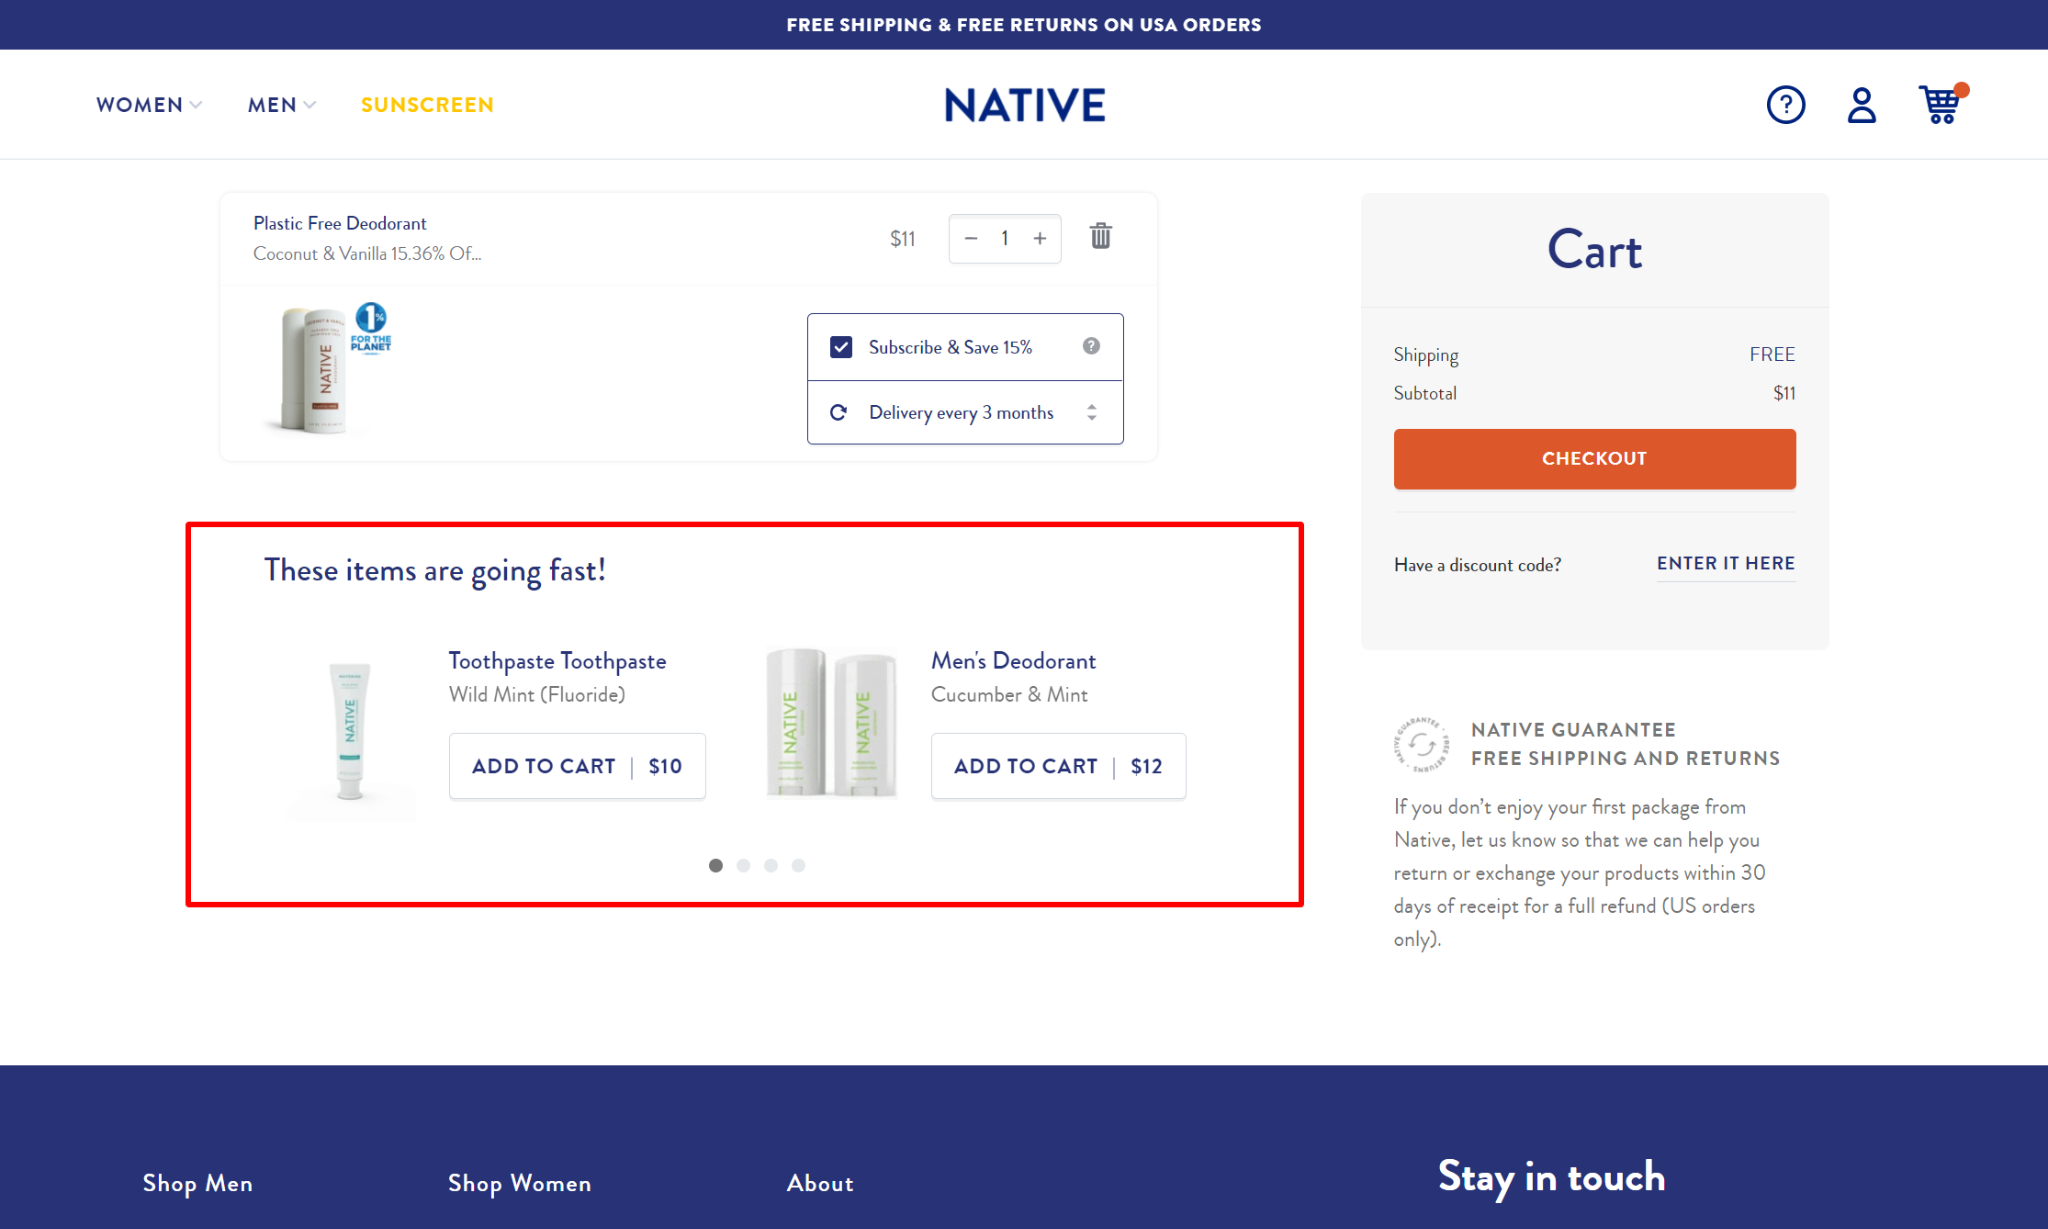Open the About footer link
This screenshot has width=2048, height=1229.
[820, 1183]
